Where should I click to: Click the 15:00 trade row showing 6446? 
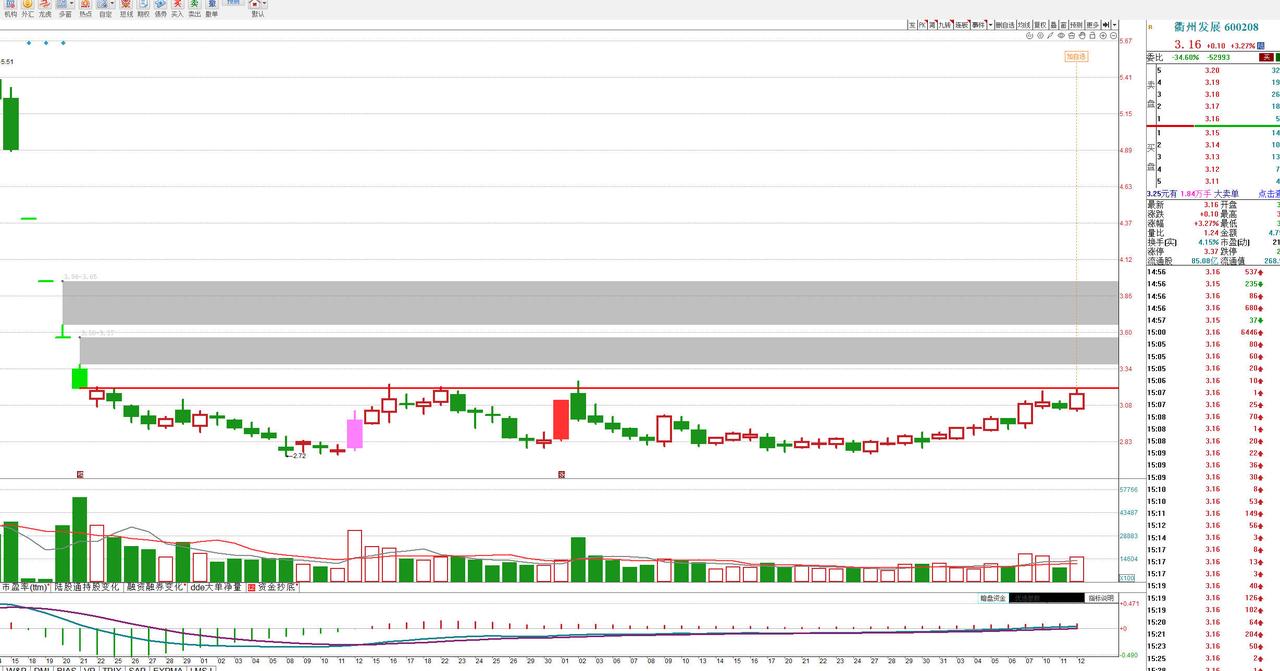[x=1213, y=332]
